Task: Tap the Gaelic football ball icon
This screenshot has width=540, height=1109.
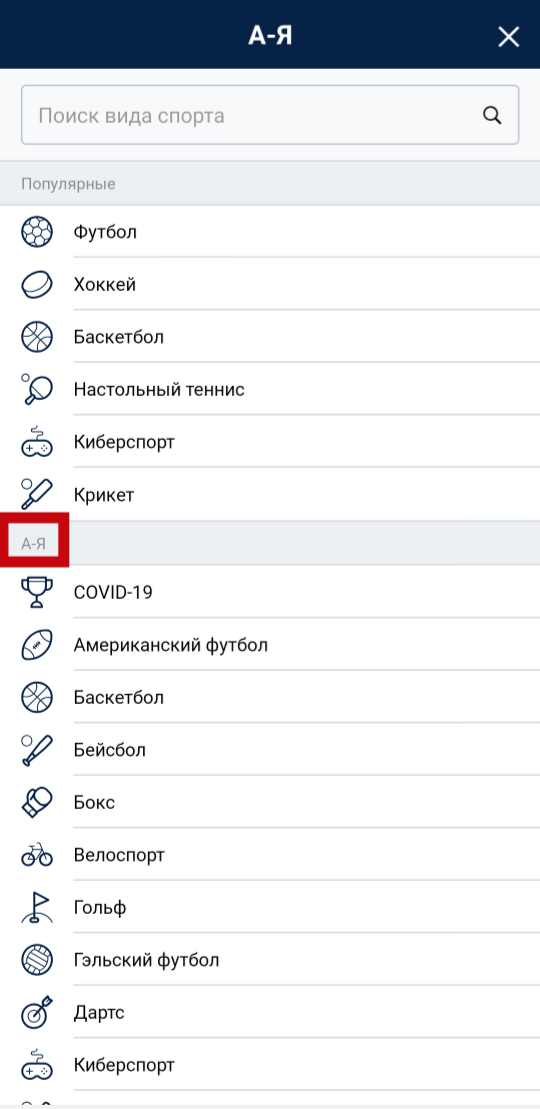Action: (37, 960)
